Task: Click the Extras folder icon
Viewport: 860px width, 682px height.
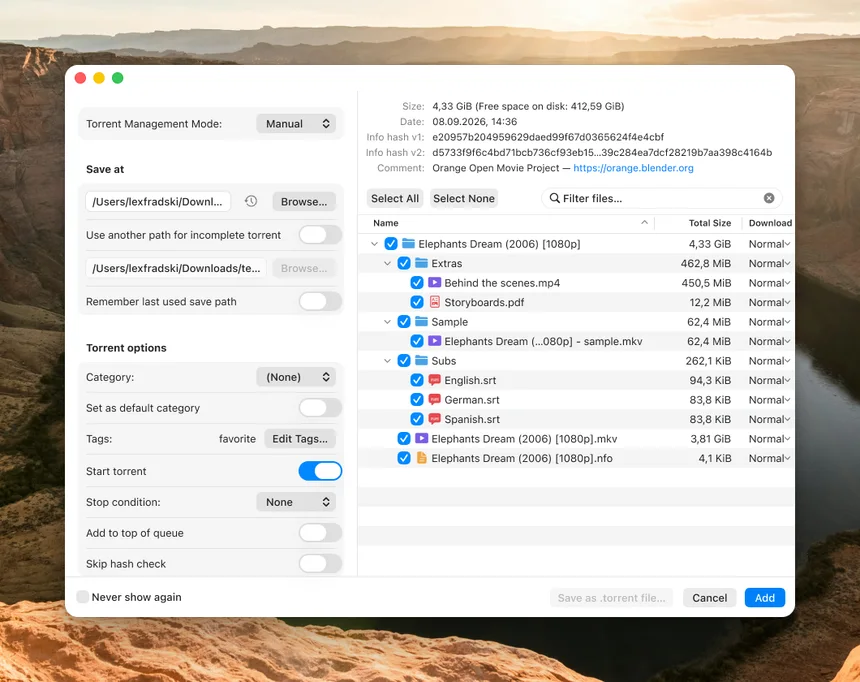Action: 421,263
